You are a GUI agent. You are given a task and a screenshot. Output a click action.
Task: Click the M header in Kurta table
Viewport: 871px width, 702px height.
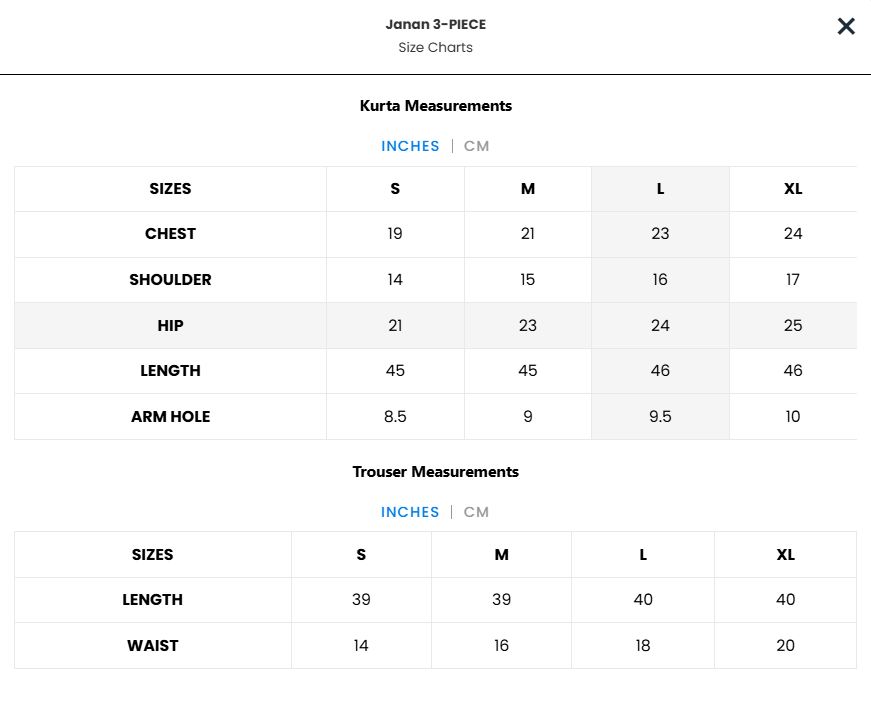pos(528,189)
